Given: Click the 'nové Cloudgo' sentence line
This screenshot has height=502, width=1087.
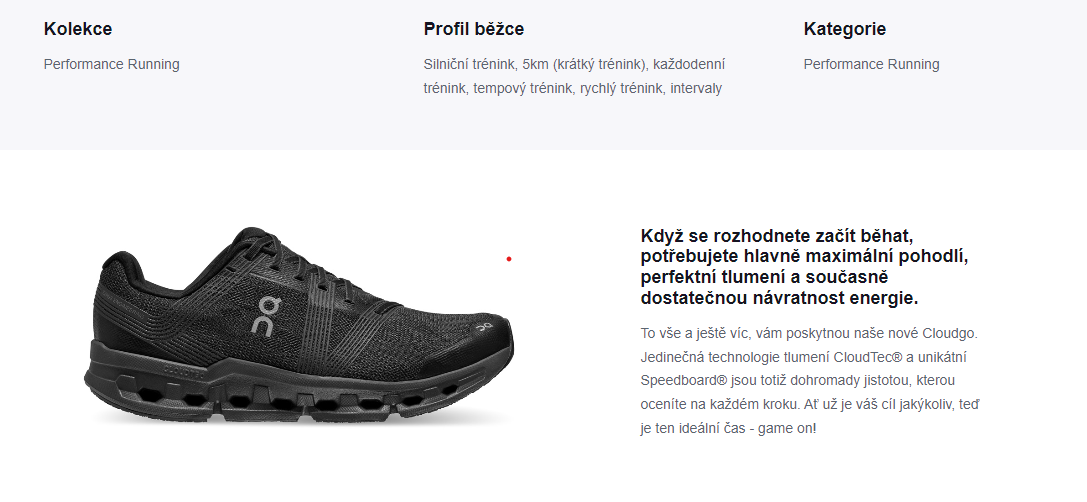Looking at the screenshot, I should click(x=809, y=334).
